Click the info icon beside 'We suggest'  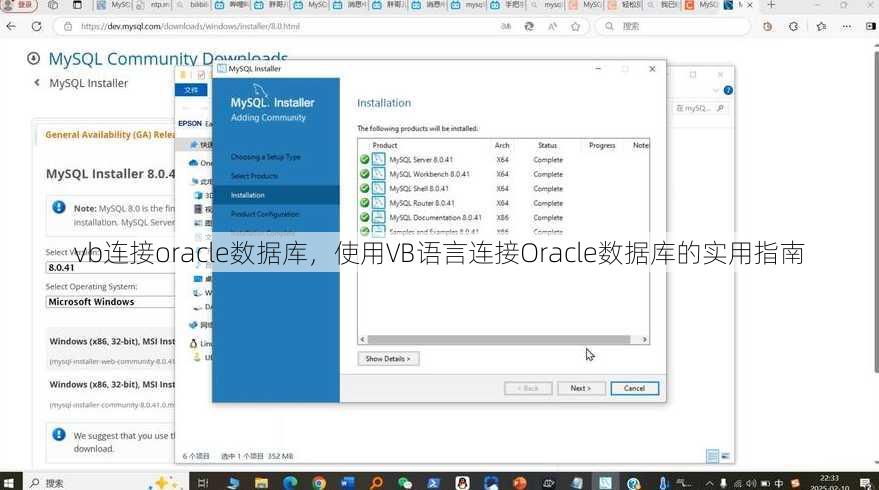pyautogui.click(x=59, y=434)
